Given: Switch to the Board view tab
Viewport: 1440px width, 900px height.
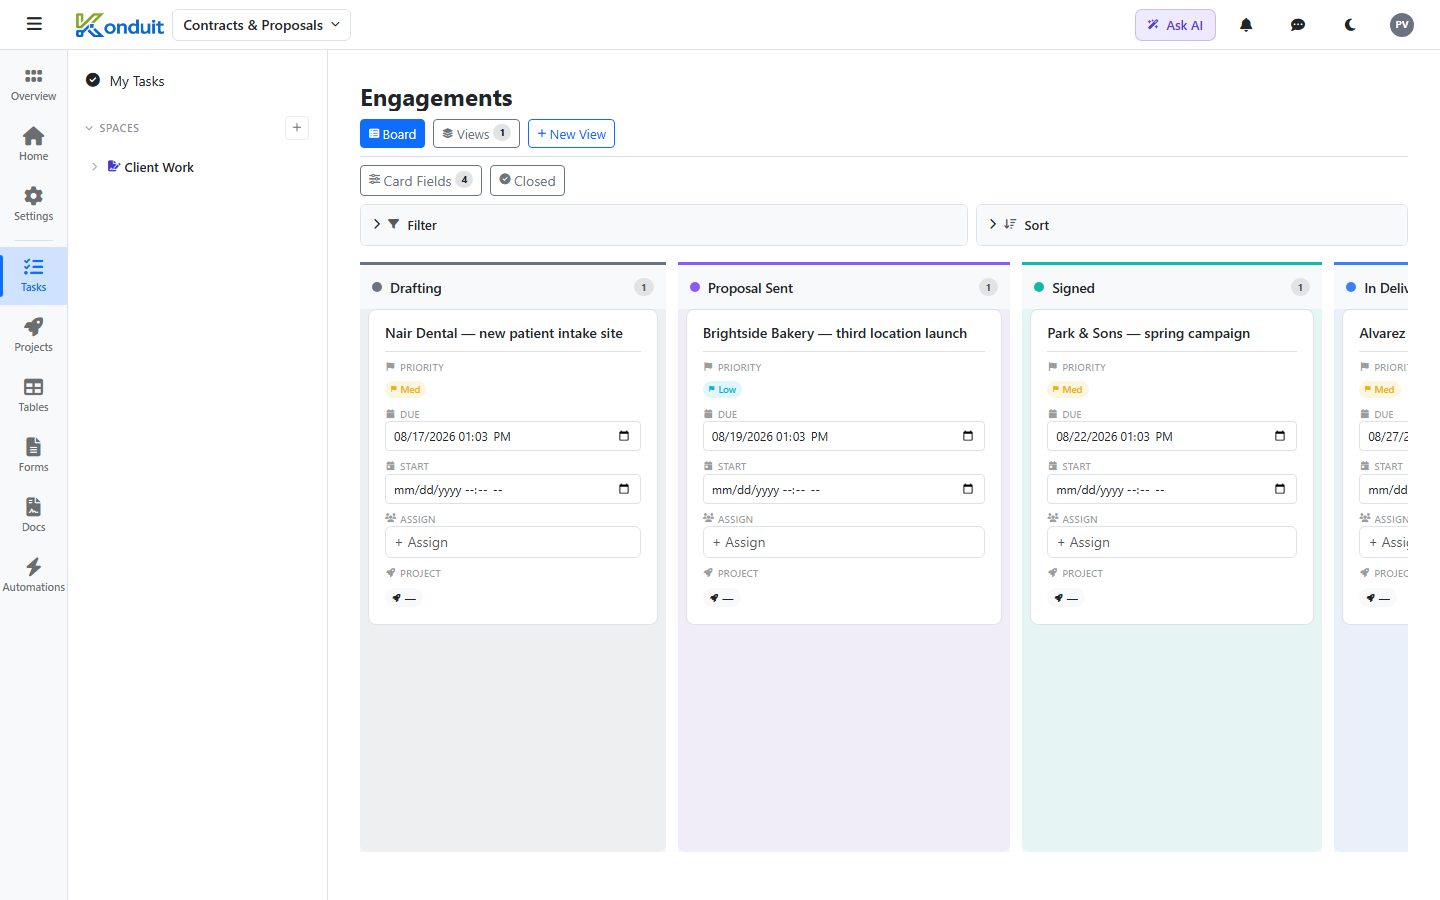Looking at the screenshot, I should (x=392, y=134).
